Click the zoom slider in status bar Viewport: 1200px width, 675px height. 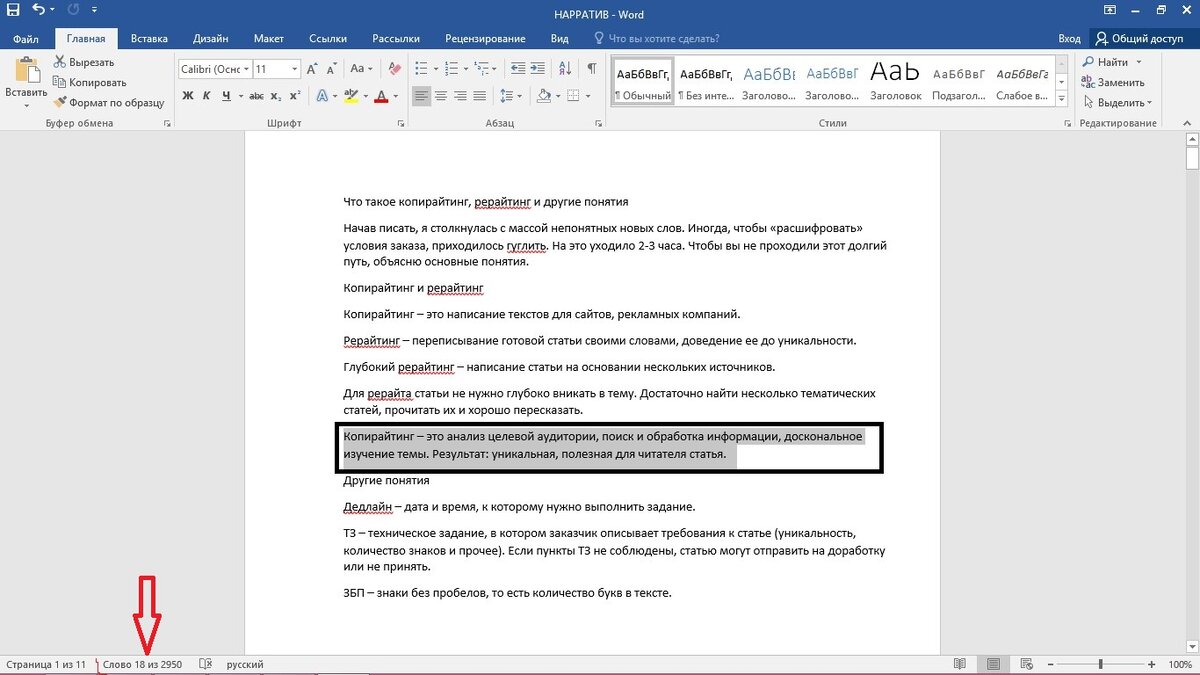pyautogui.click(x=1100, y=664)
